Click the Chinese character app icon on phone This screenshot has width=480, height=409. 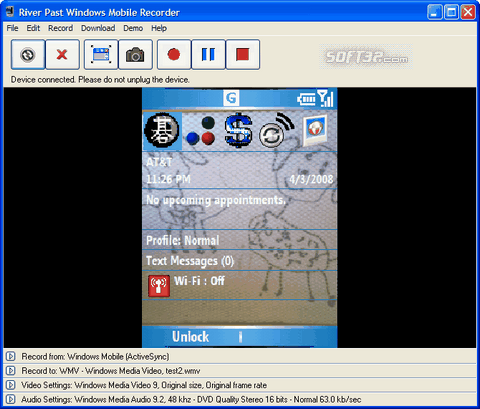click(162, 130)
